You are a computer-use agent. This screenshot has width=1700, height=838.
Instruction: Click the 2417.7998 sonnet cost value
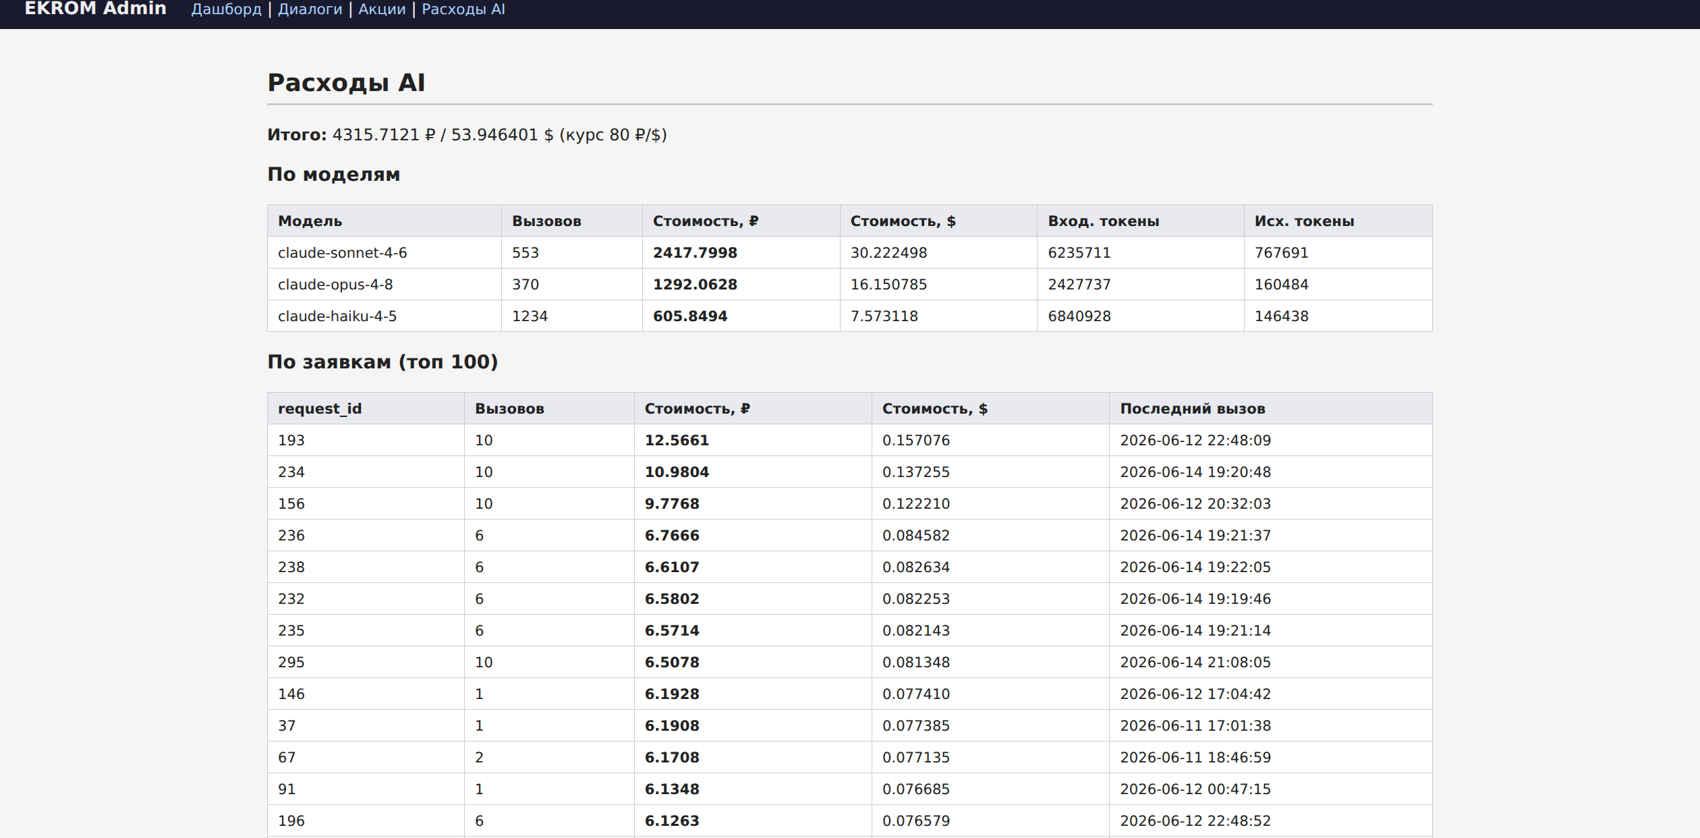pos(695,253)
